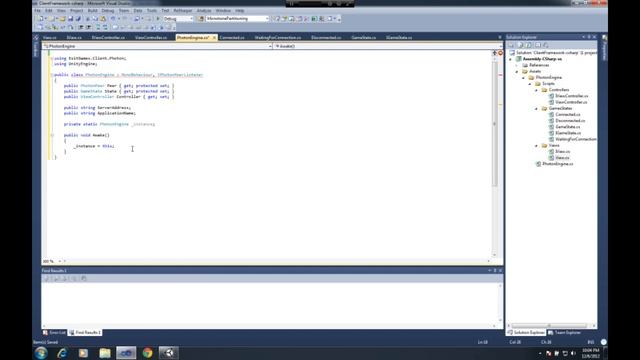Click the Save All toolbar icon
The image size is (640, 360).
click(x=78, y=19)
